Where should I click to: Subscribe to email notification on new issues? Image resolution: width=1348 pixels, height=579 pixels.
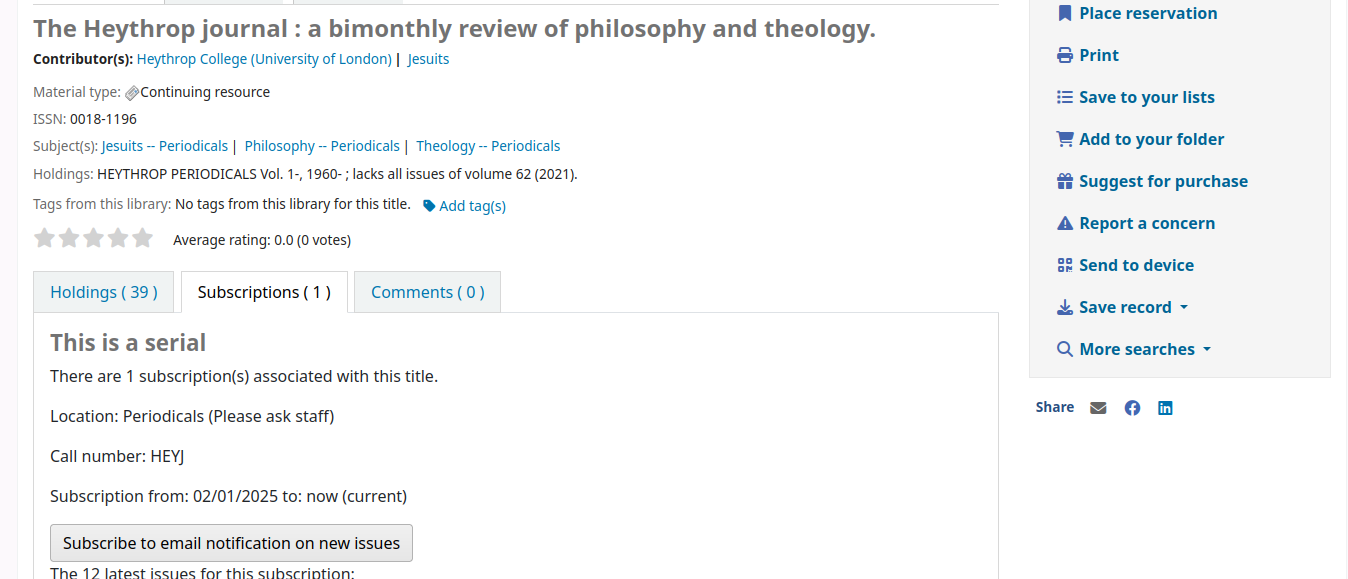[x=231, y=544]
